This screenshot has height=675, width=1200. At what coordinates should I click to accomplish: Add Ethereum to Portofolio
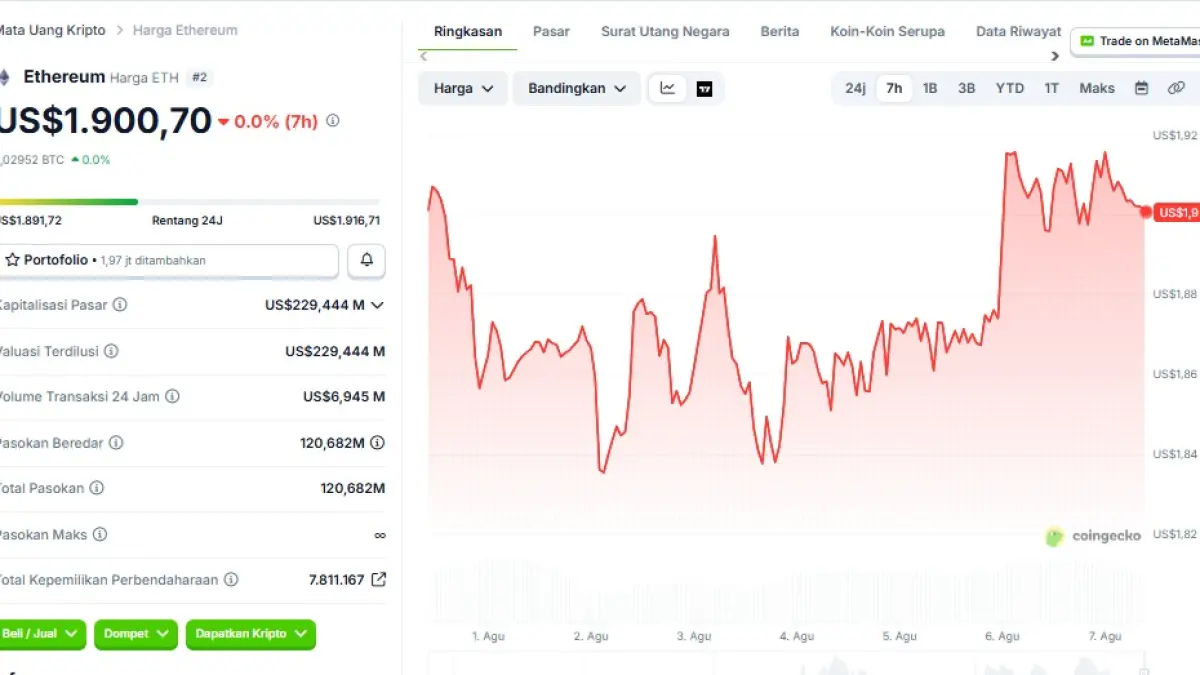click(168, 260)
